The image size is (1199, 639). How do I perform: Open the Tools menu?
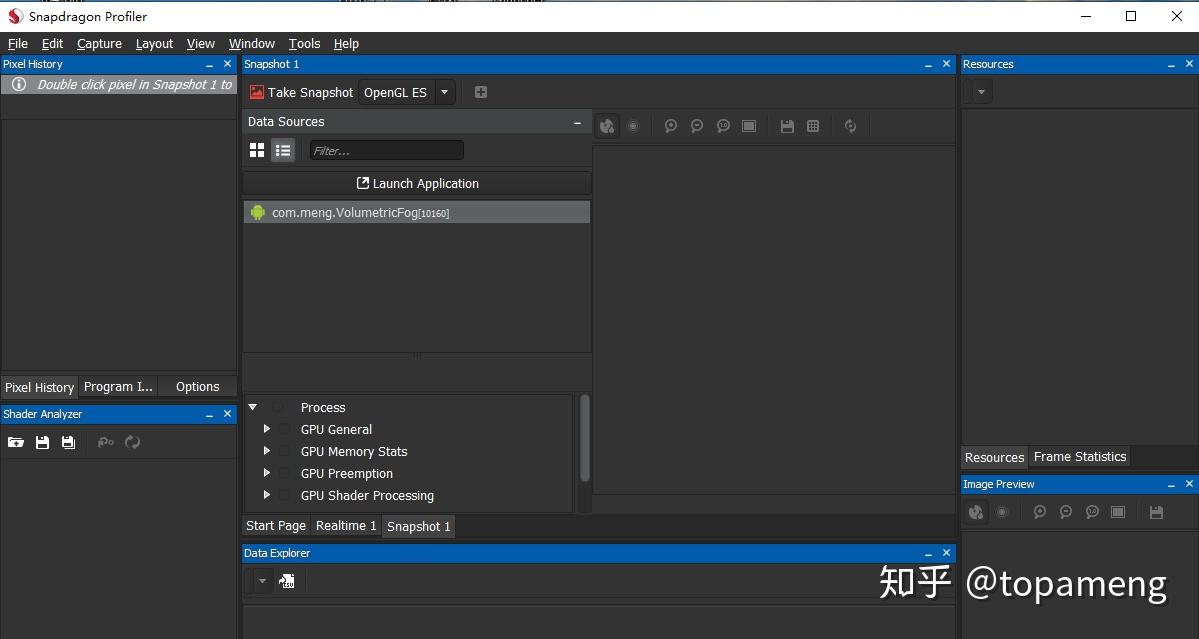point(304,44)
